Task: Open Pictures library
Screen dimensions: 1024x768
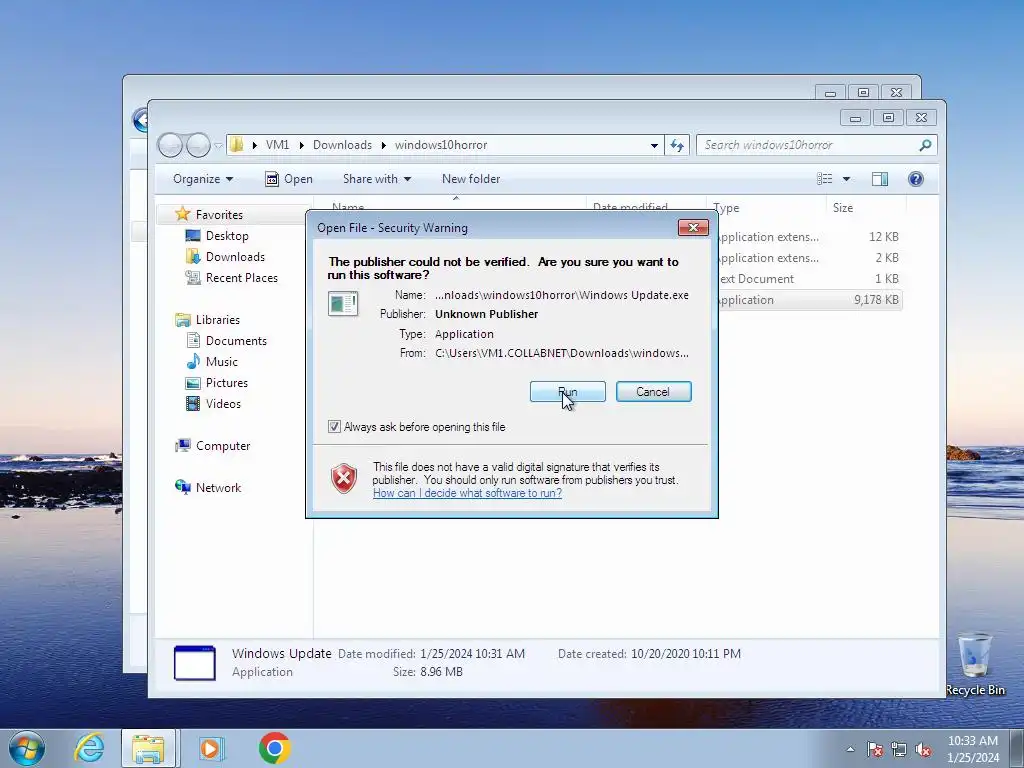Action: [x=226, y=383]
